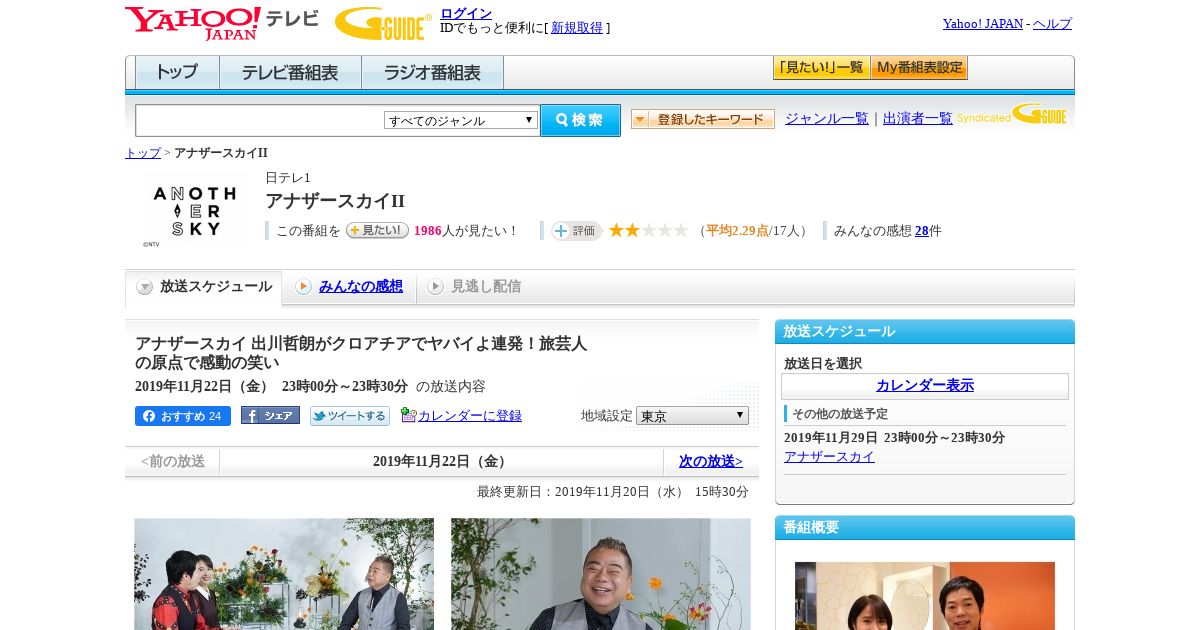1200x630 pixels.
Task: Open the ヘルプ link
Action: pyautogui.click(x=1052, y=24)
